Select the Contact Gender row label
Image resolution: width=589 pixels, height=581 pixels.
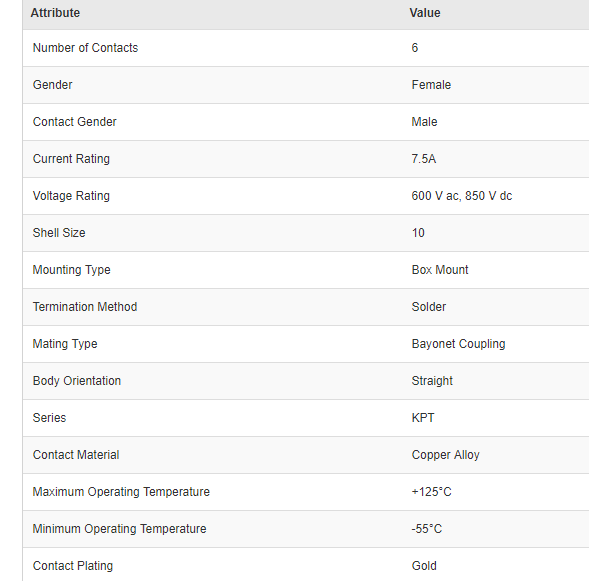(74, 122)
